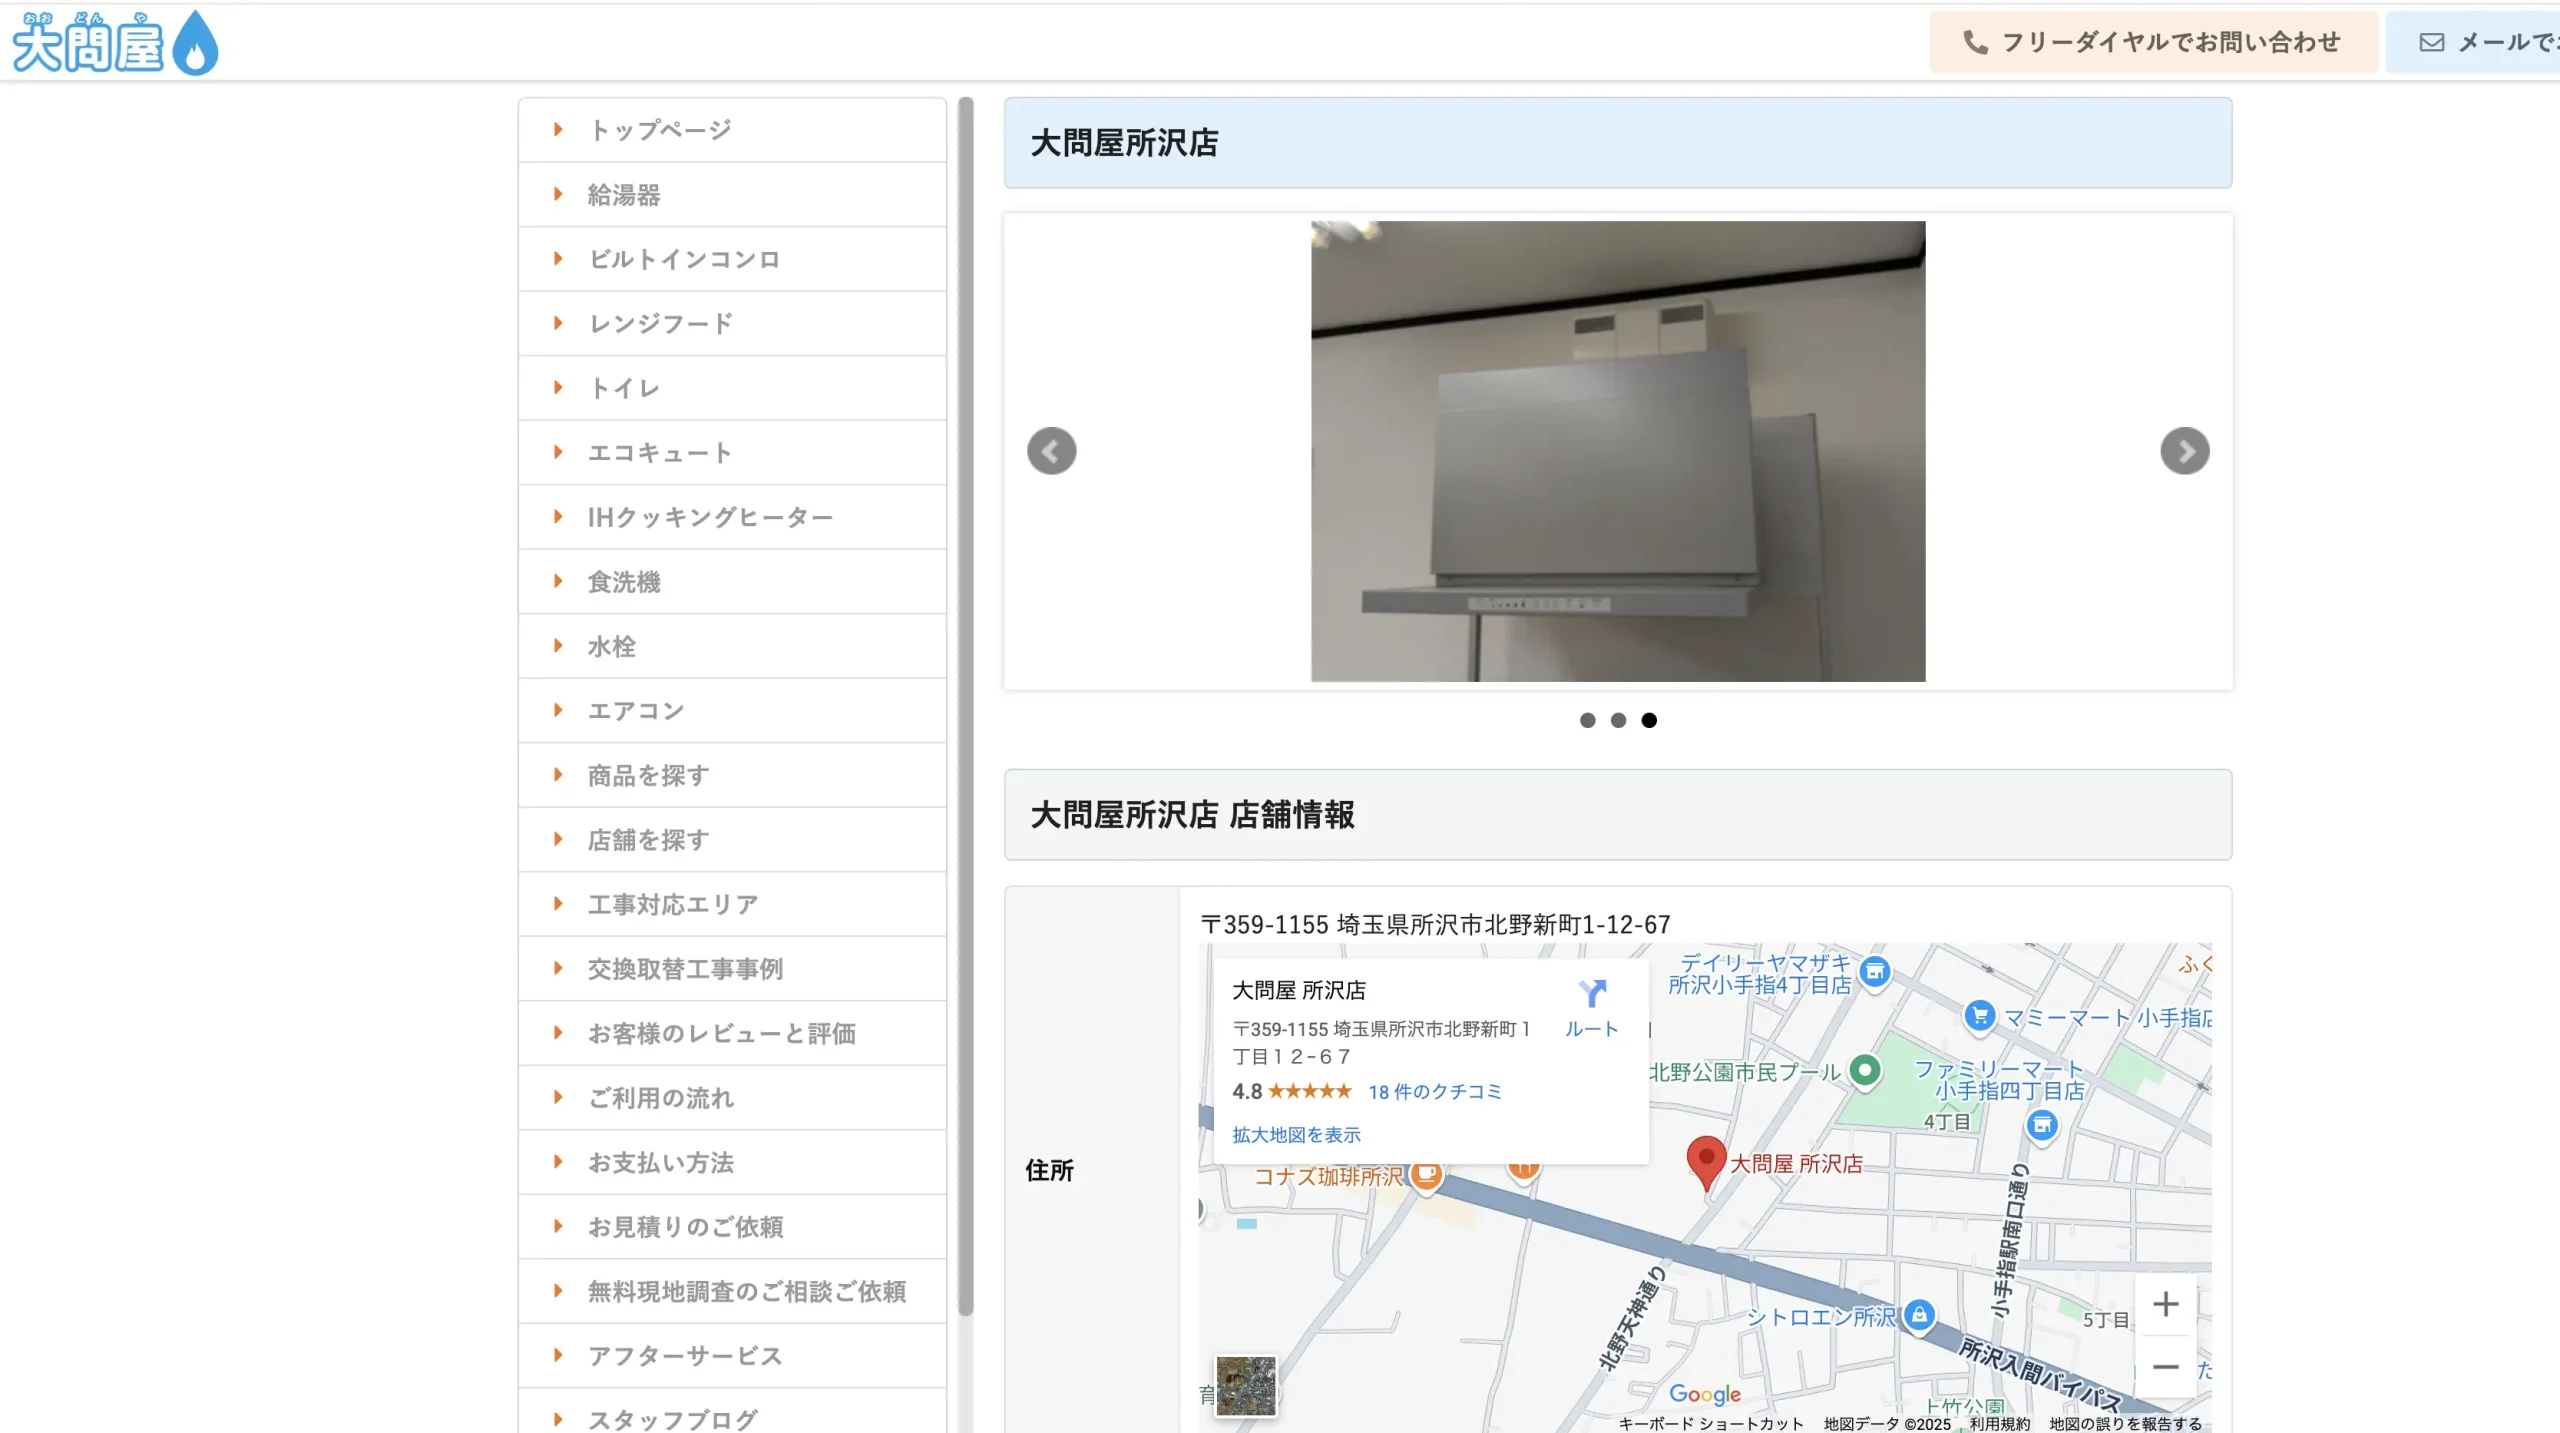
Task: Click the red 大問屋 所沢店 map pin
Action: tap(1706, 1160)
